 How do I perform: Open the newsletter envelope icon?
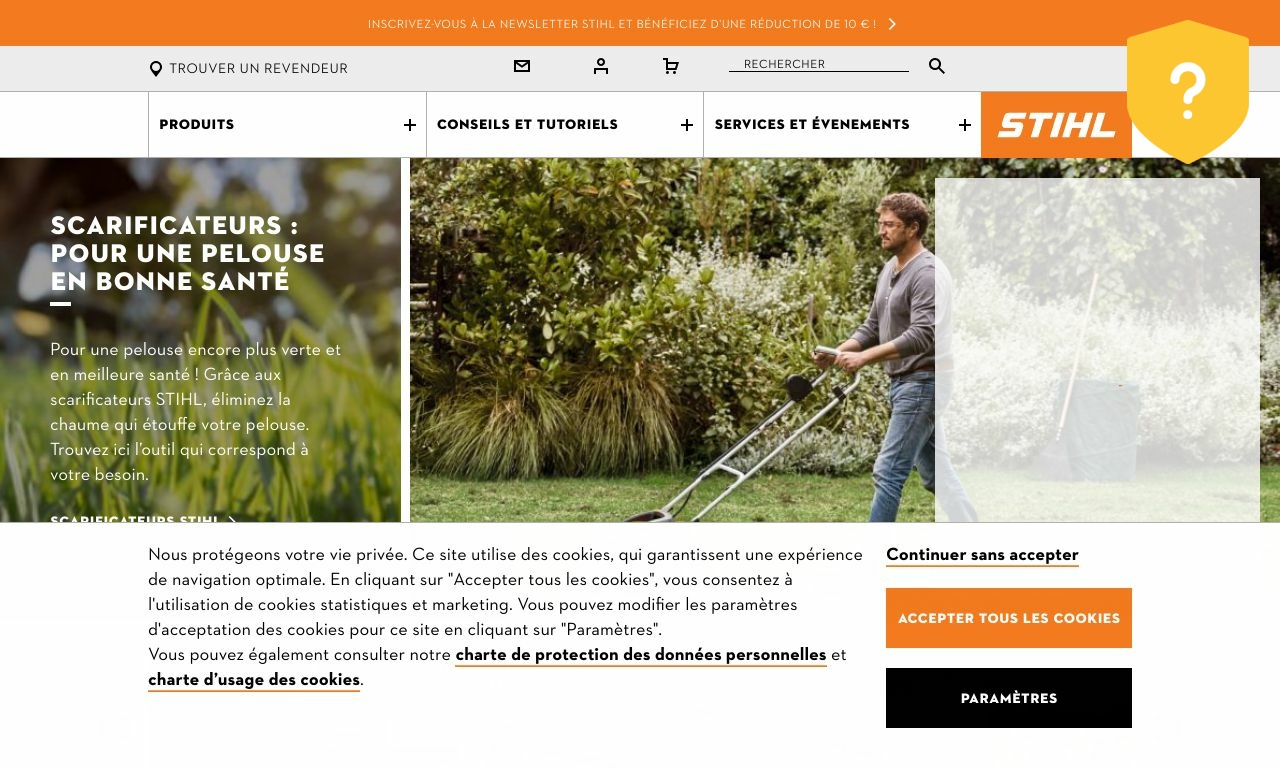point(522,66)
